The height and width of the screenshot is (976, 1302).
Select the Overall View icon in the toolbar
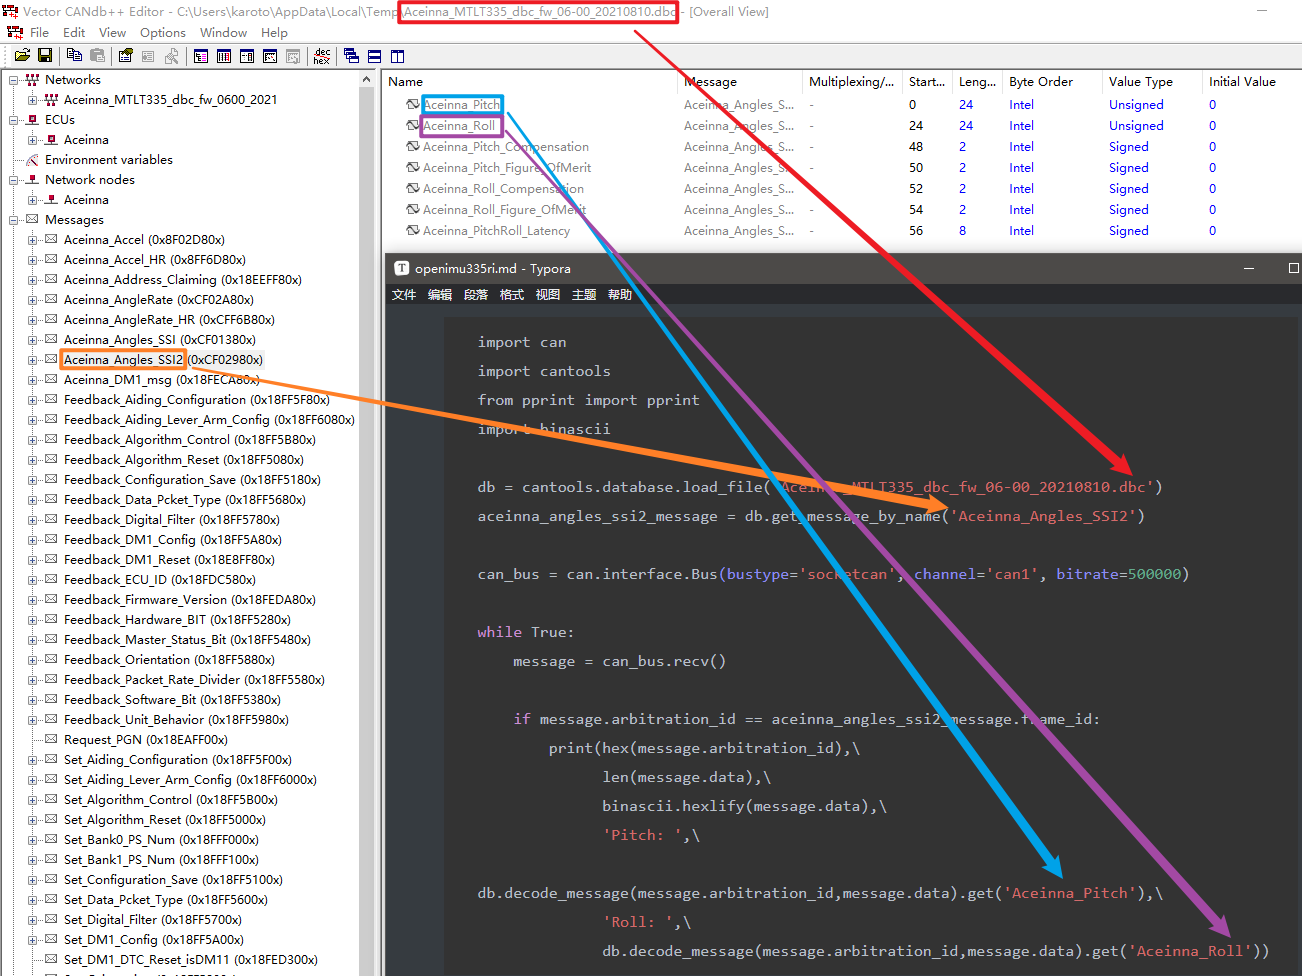click(200, 56)
